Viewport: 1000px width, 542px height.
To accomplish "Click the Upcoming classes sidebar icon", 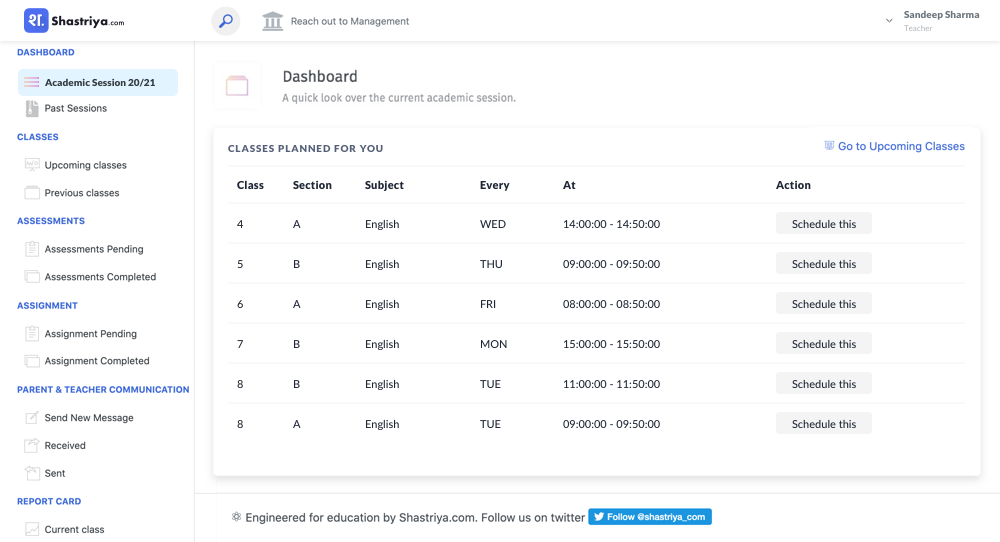I will click(32, 165).
